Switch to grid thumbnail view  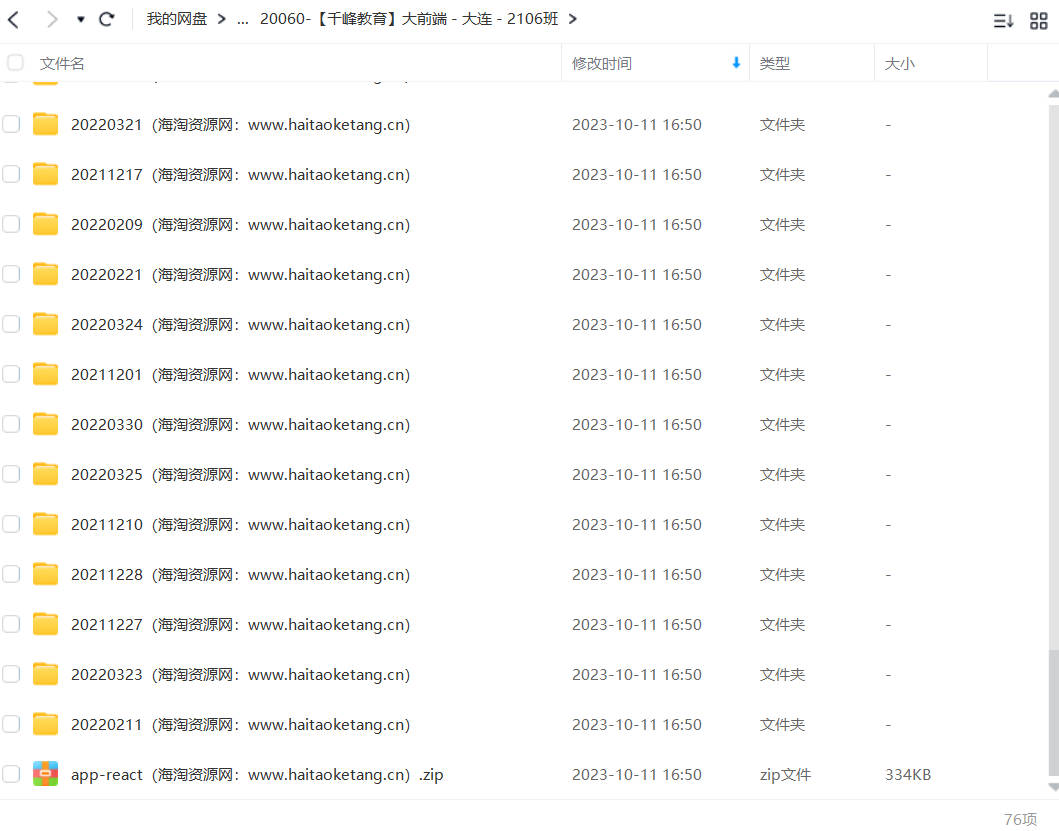point(1038,21)
